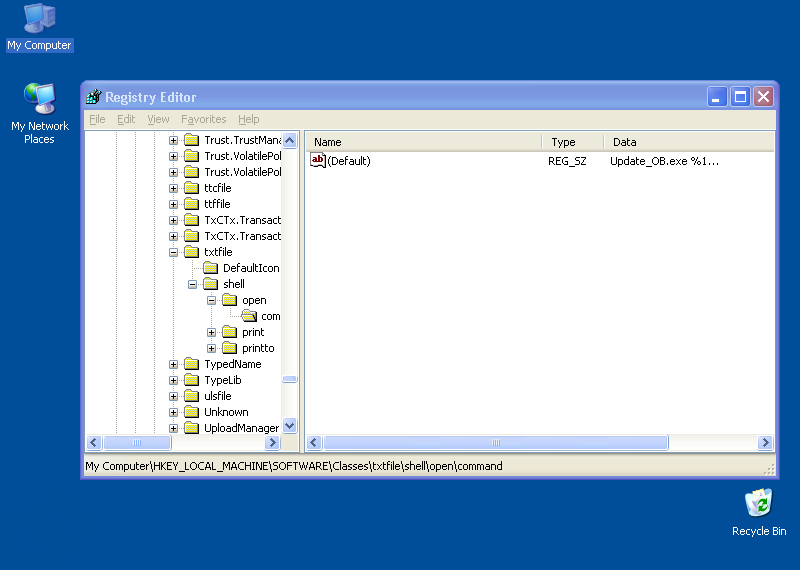Click the tree pane vertical scroll thumb

point(290,379)
